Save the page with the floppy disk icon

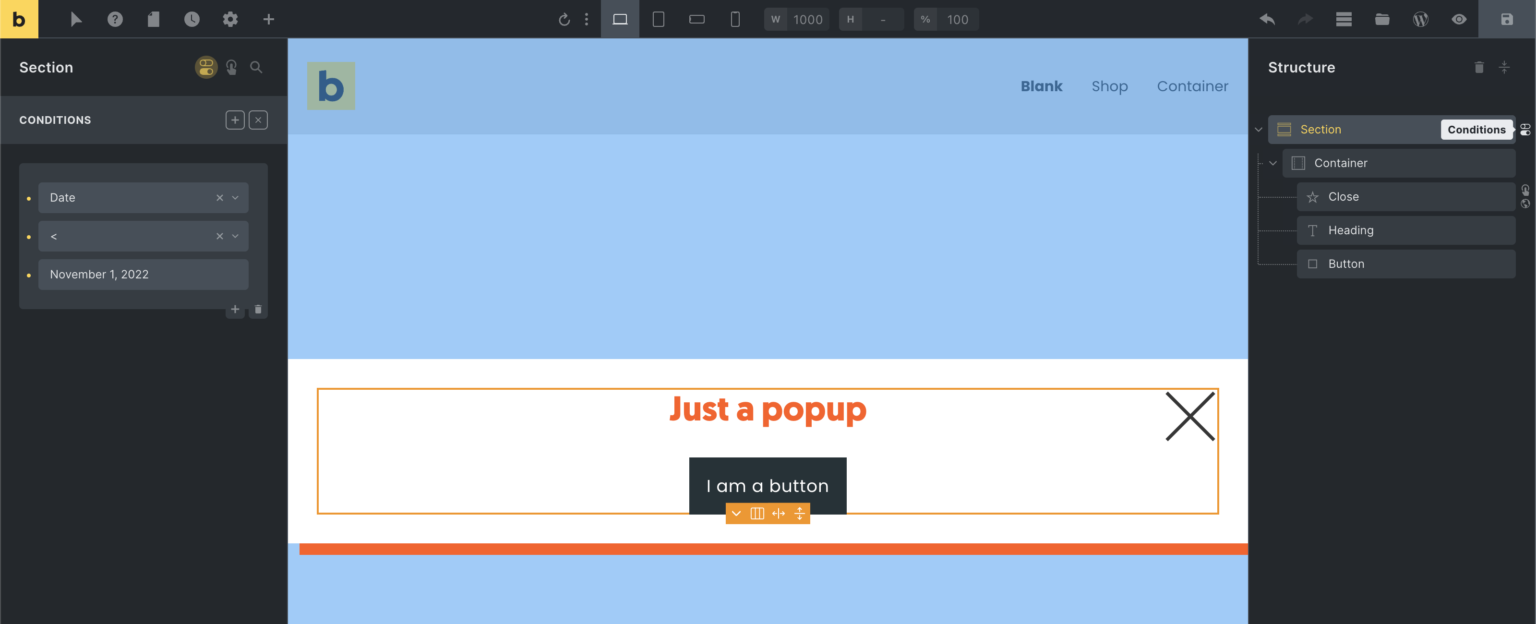click(x=1507, y=19)
